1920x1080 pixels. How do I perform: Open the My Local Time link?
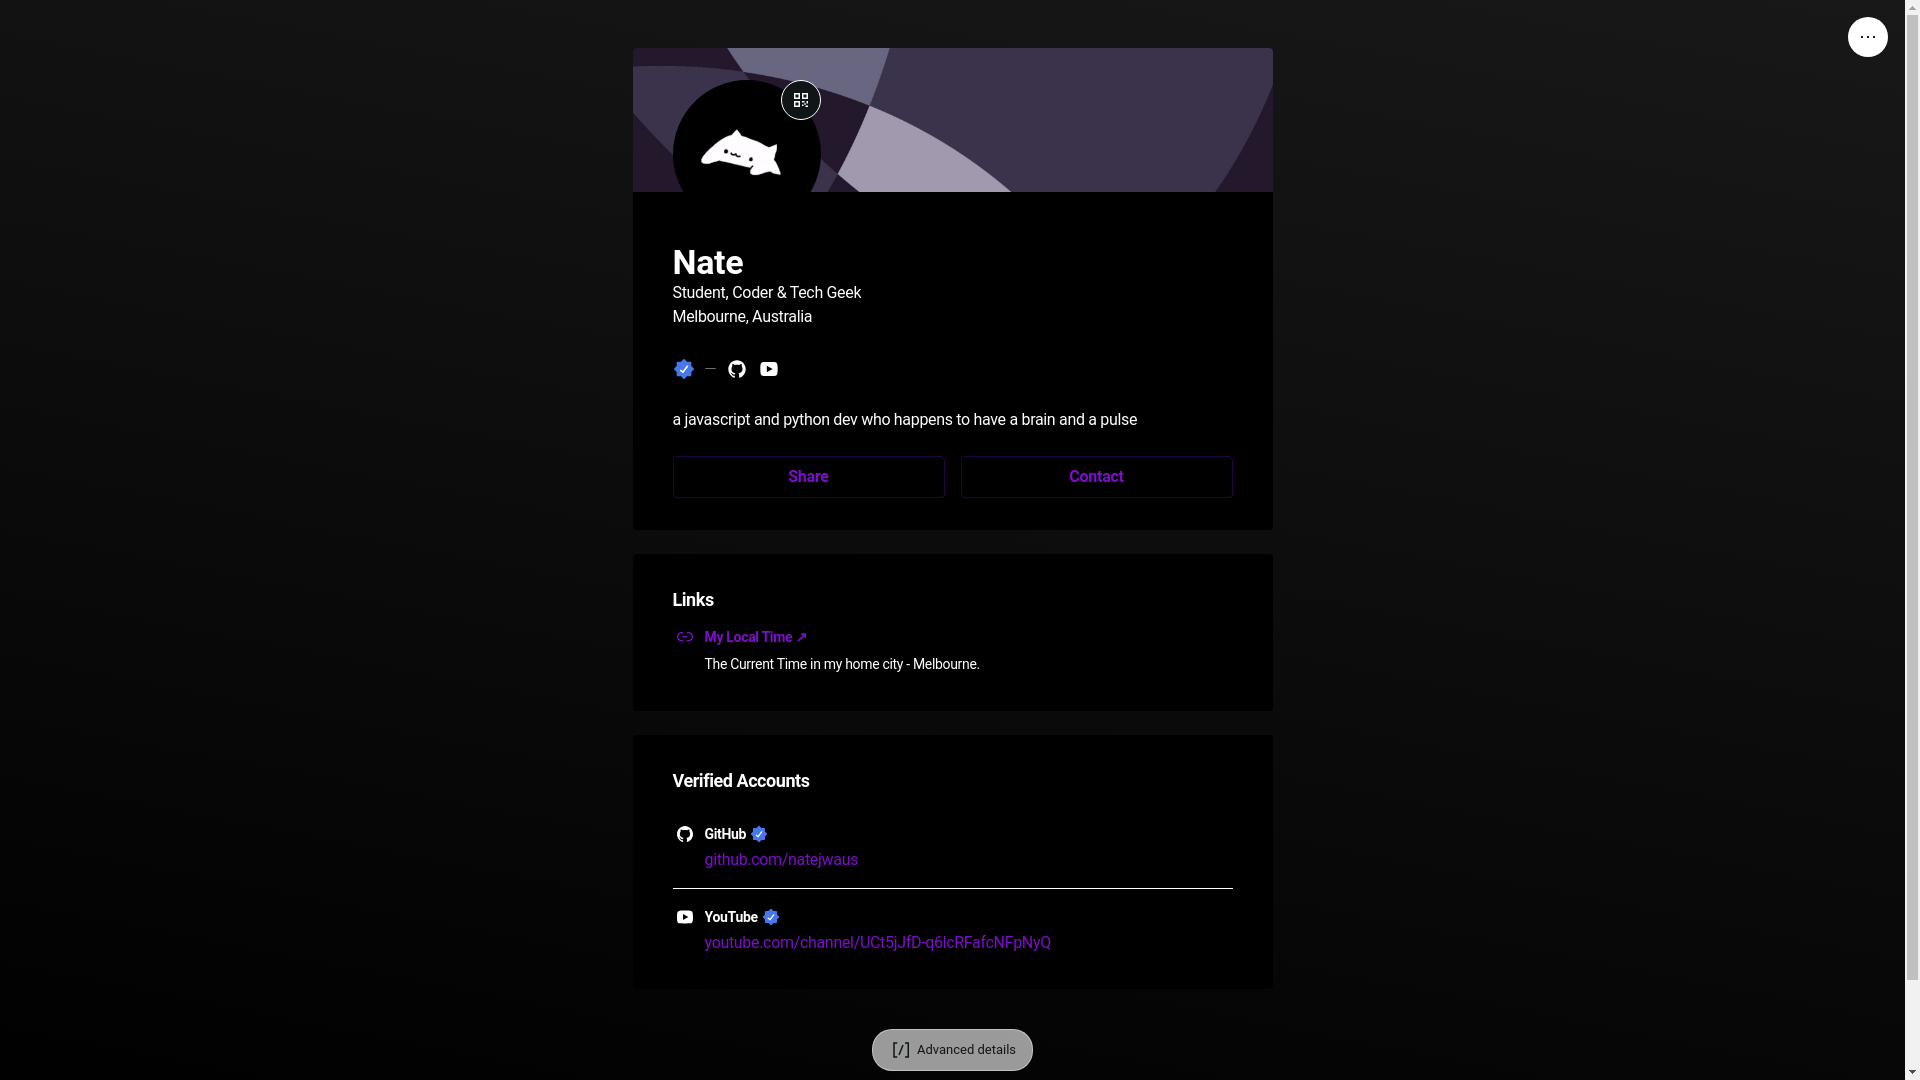tap(755, 637)
